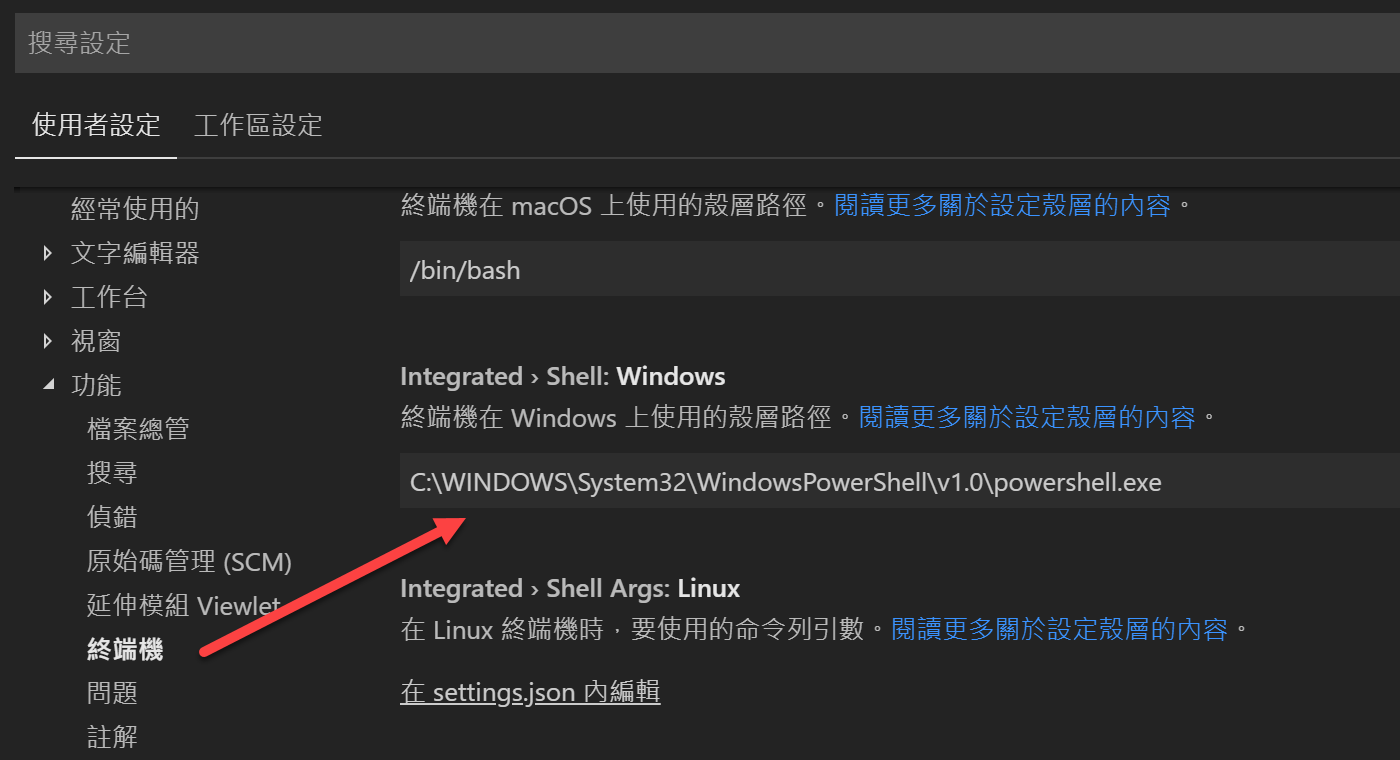Image resolution: width=1400 pixels, height=760 pixels.
Task: Expand the 工作台 tree arrow
Action: coord(48,298)
